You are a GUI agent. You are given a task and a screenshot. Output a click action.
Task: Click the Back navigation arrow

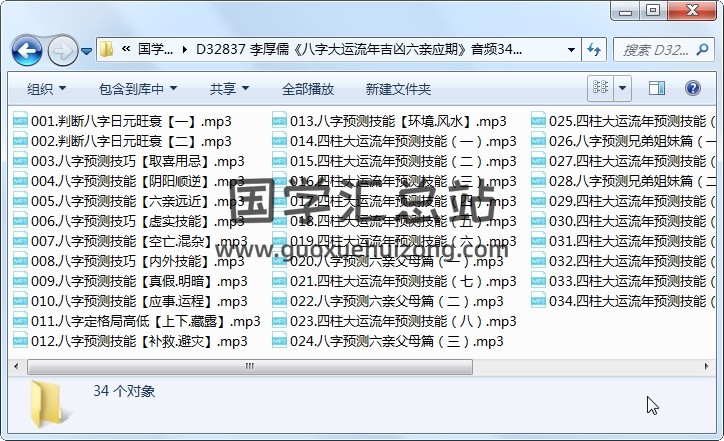[x=26, y=49]
